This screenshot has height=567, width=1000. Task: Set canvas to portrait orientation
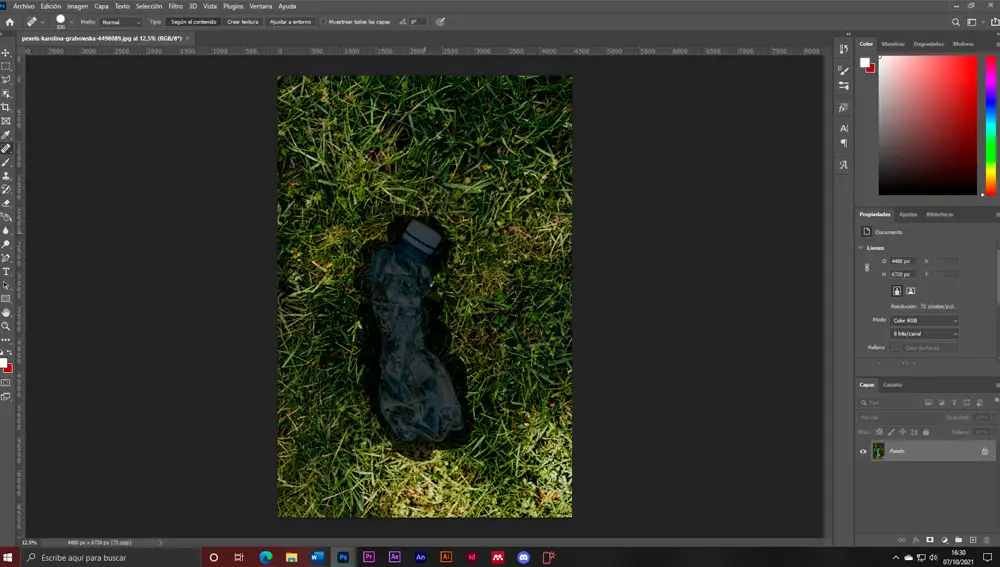click(x=897, y=291)
